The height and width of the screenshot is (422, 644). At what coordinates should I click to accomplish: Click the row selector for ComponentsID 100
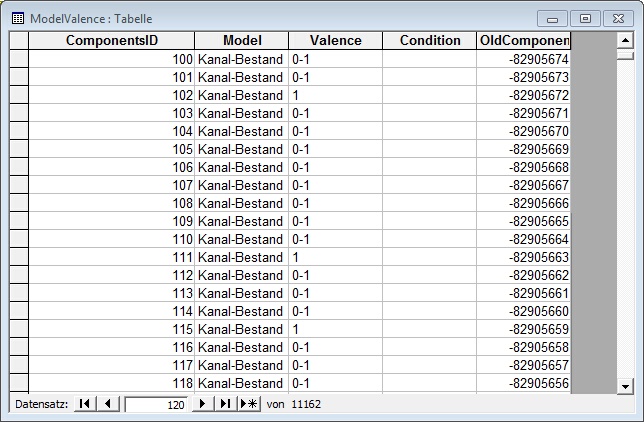(18, 59)
